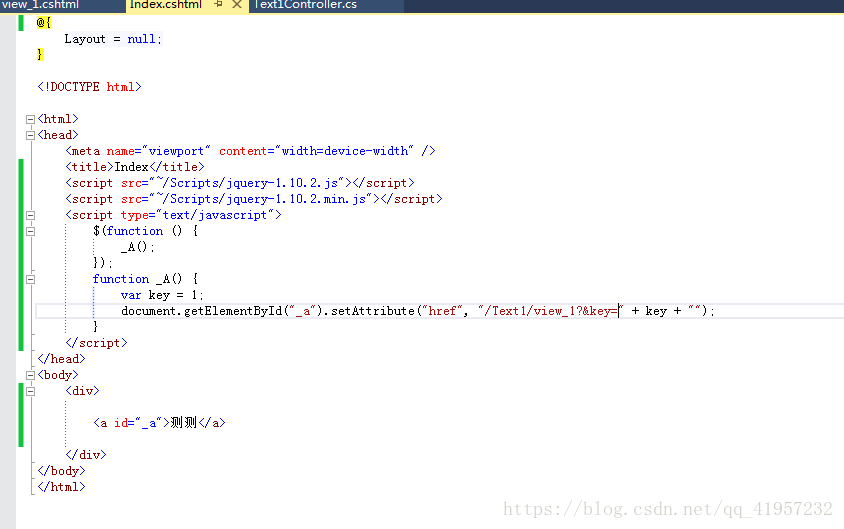Click the Layout = null line
The width and height of the screenshot is (844, 529).
coord(113,39)
